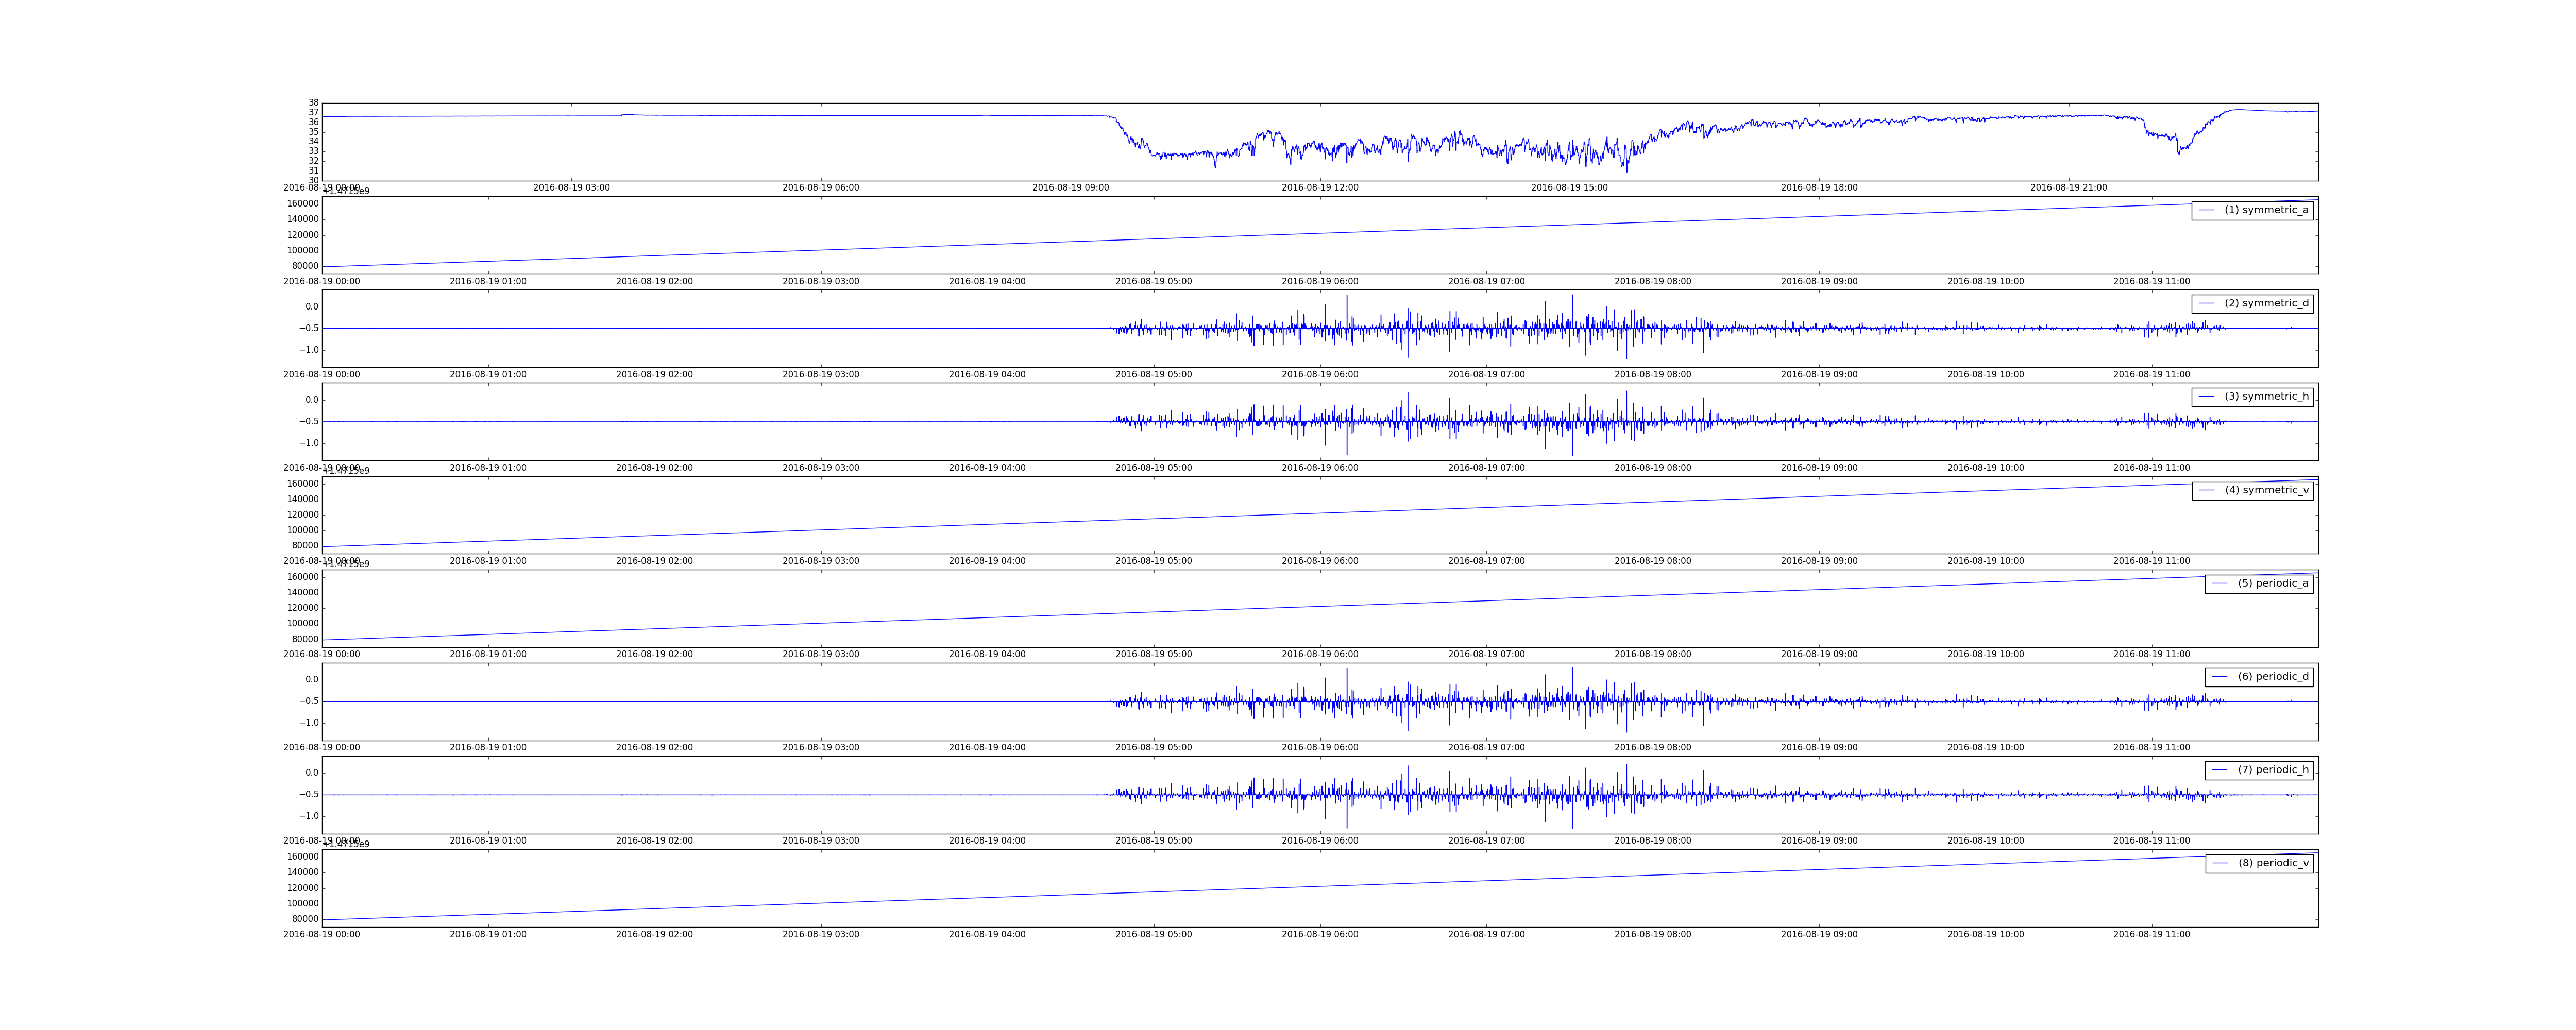Image resolution: width=2576 pixels, height=1030 pixels.
Task: Click the 11:00 tick label under periodic_v plot
Action: [x=2151, y=934]
